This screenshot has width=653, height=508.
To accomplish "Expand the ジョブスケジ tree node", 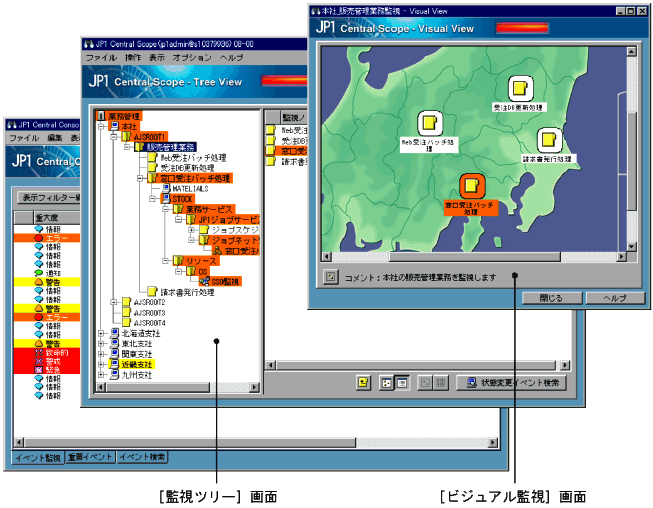I will (x=192, y=230).
